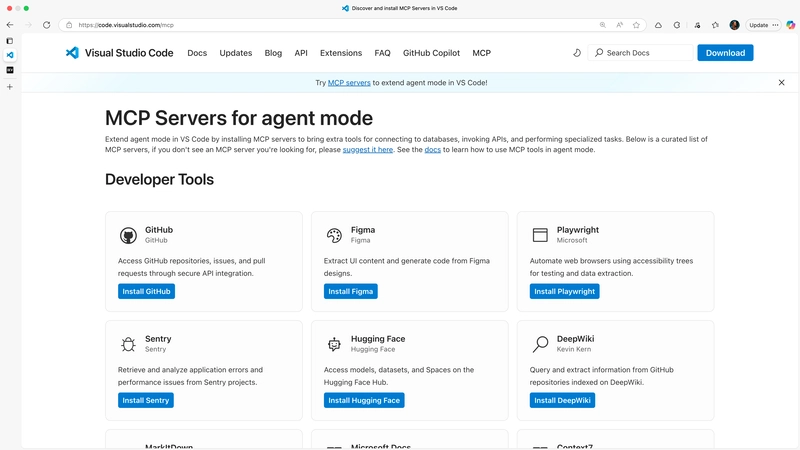Click the search magnifier icon in Search Docs
The height and width of the screenshot is (450, 800).
tap(599, 53)
